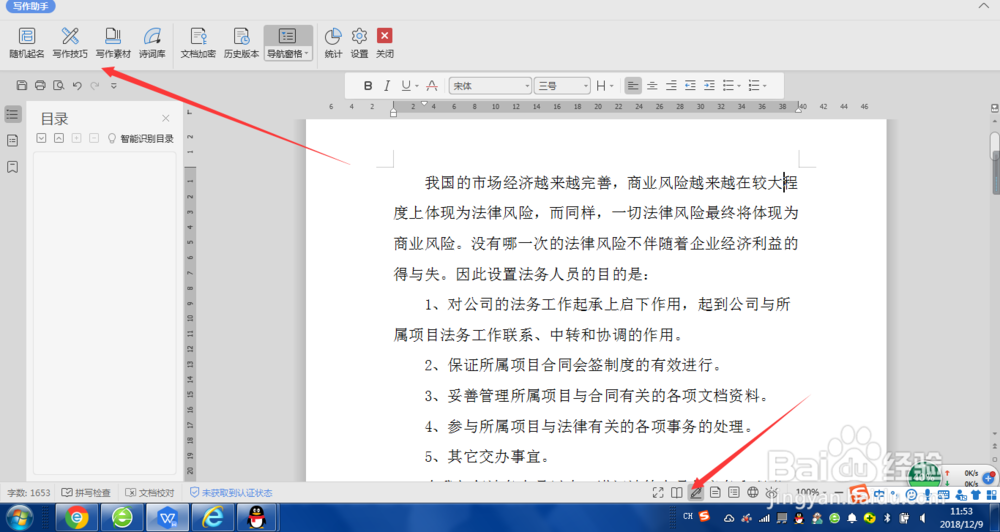Select center text alignment
Image resolution: width=1000 pixels, height=532 pixels.
652,85
